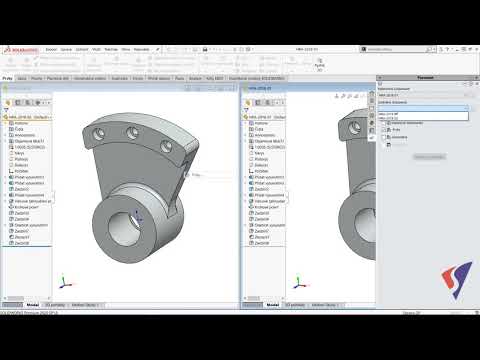
Task: Click the SOLIDWORKS logo
Action: click(x=21, y=50)
